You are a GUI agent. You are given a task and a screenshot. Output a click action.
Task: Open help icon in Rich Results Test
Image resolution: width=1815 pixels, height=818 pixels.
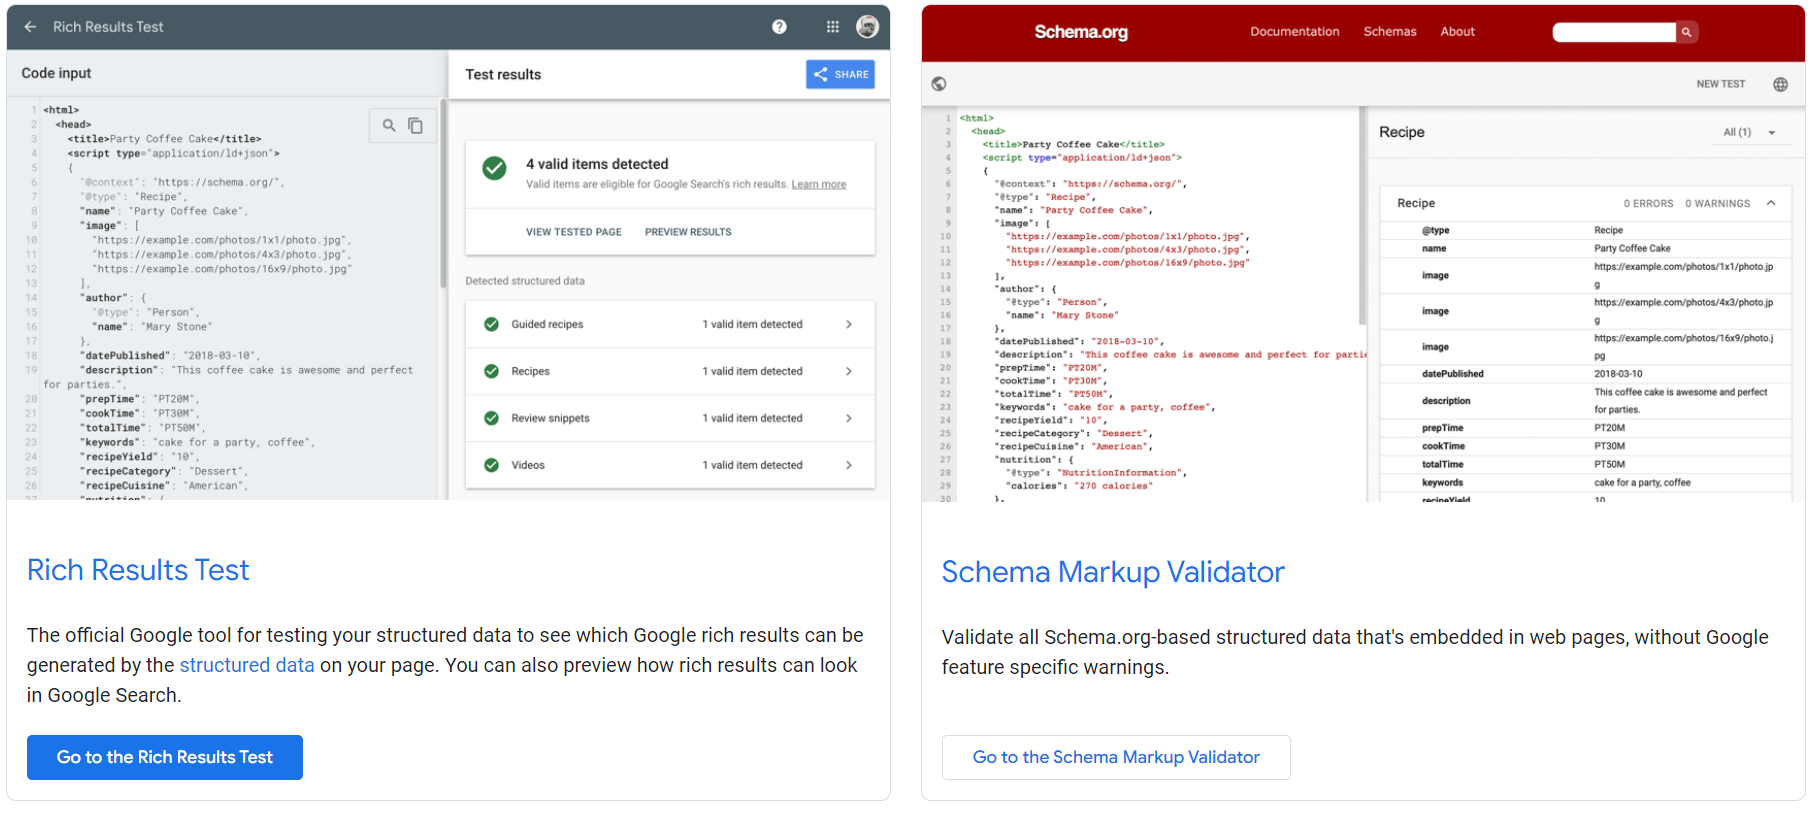pyautogui.click(x=779, y=27)
